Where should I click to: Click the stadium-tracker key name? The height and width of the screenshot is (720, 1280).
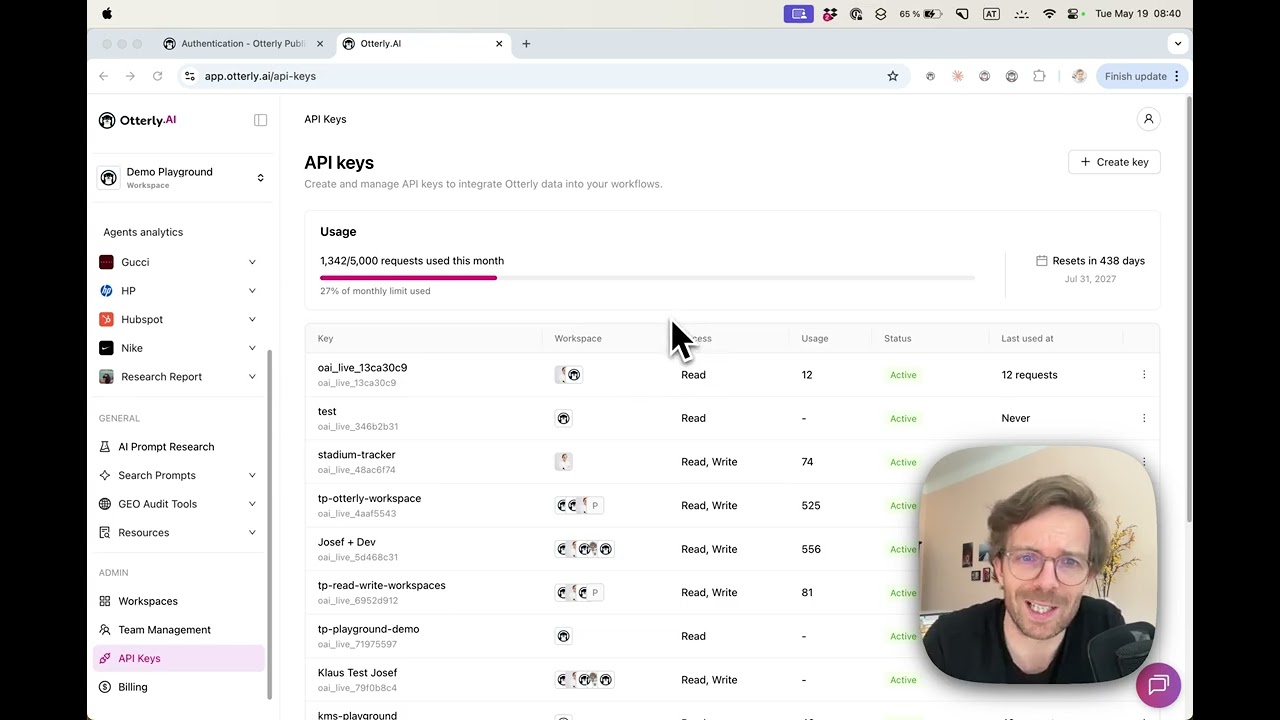coord(357,455)
